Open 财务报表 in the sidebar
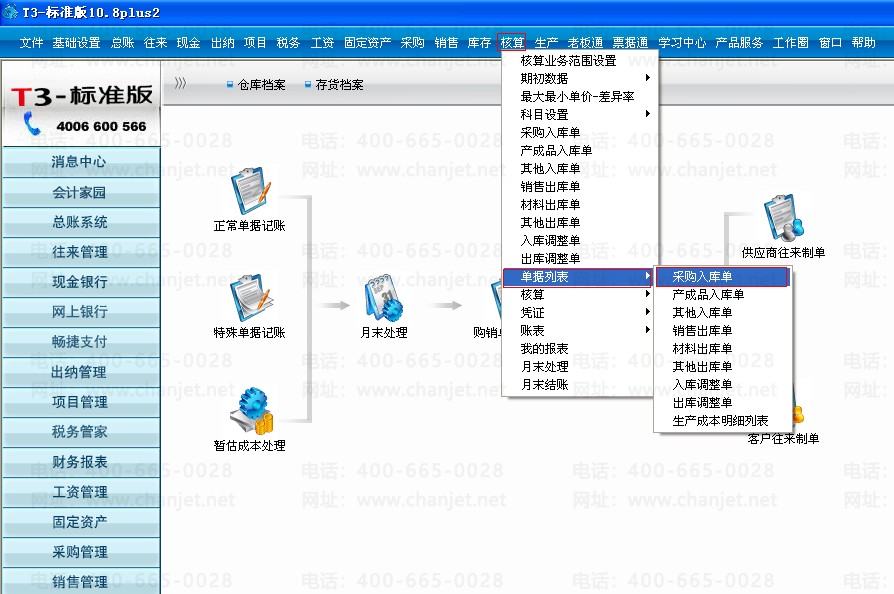The width and height of the screenshot is (894, 594). coord(81,462)
